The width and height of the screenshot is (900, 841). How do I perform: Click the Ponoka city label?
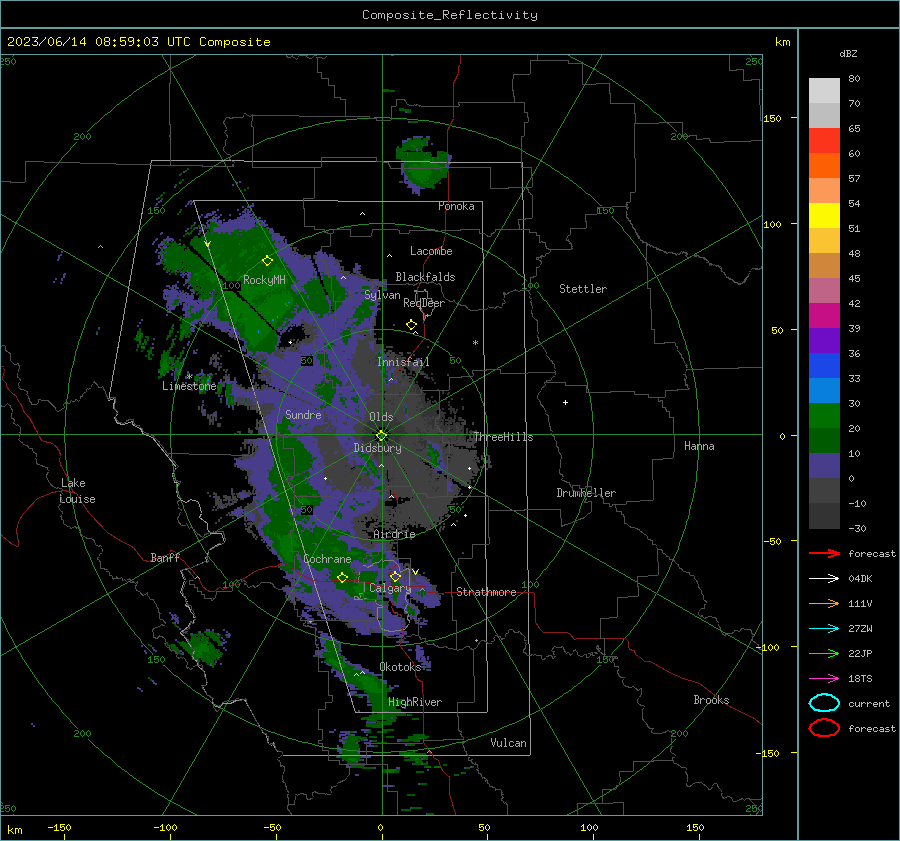click(456, 206)
